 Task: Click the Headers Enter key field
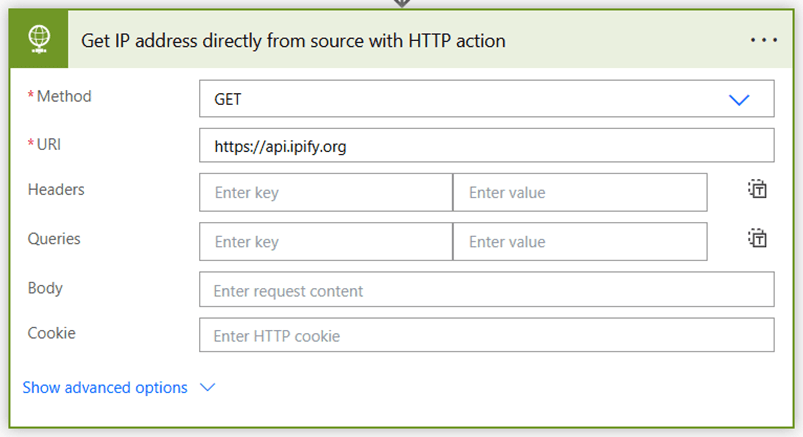(325, 193)
